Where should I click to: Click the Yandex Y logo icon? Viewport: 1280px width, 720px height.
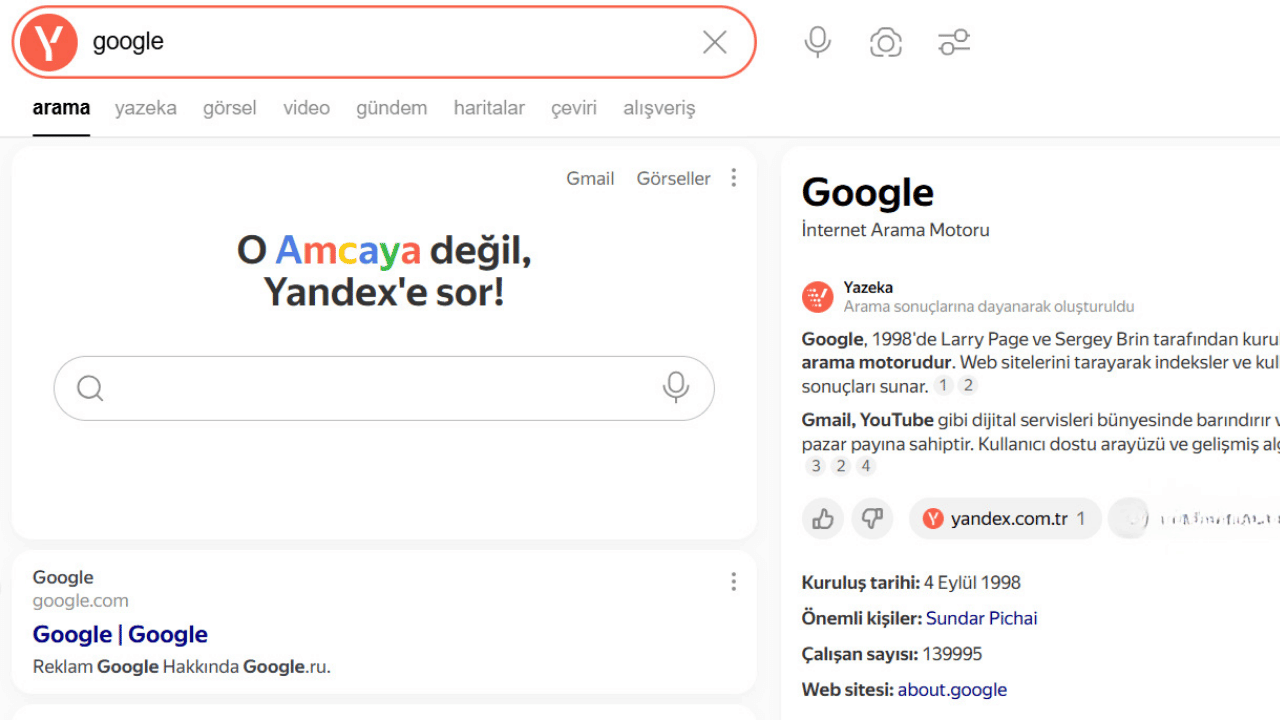(48, 42)
